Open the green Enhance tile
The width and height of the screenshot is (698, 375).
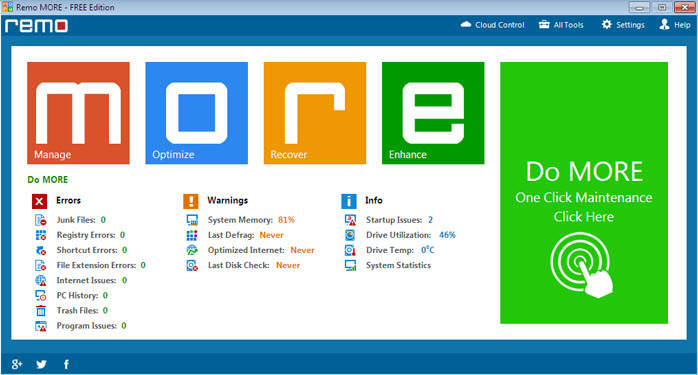[x=433, y=113]
